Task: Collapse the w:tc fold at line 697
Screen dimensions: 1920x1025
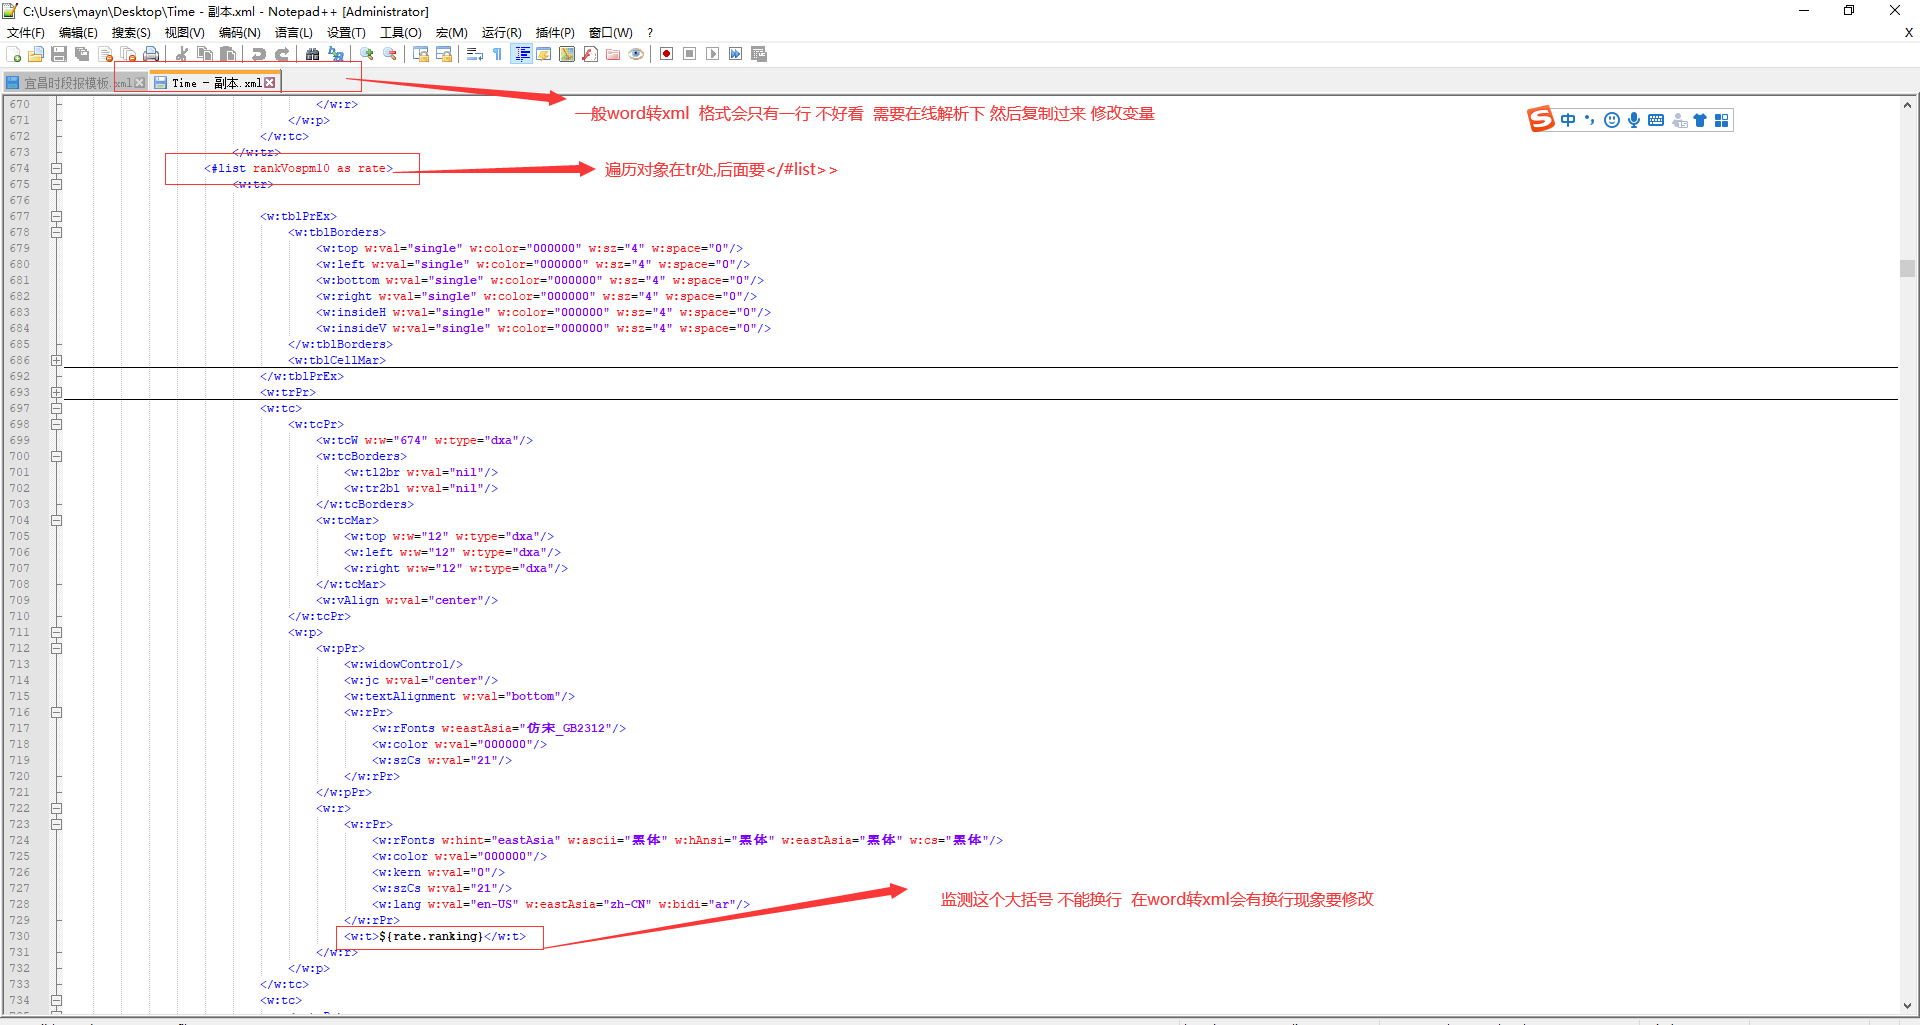Action: 56,408
